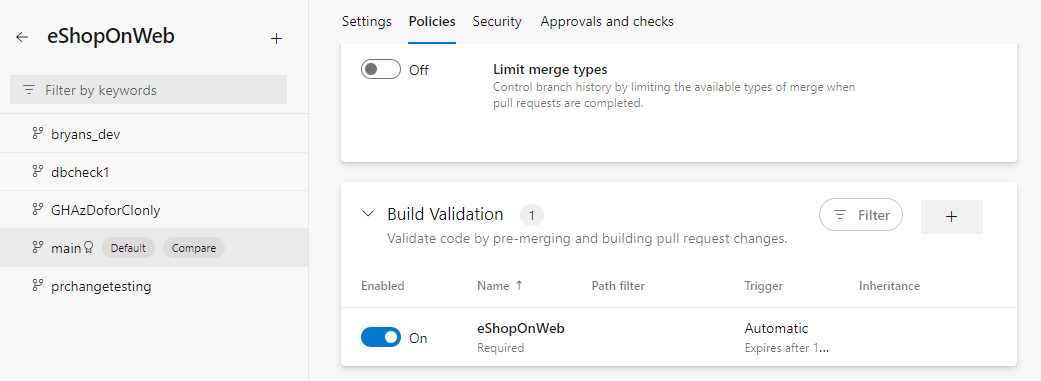Click the branch icon beside GHAzDoforCIonly
Image resolution: width=1041 pixels, height=381 pixels.
click(38, 210)
